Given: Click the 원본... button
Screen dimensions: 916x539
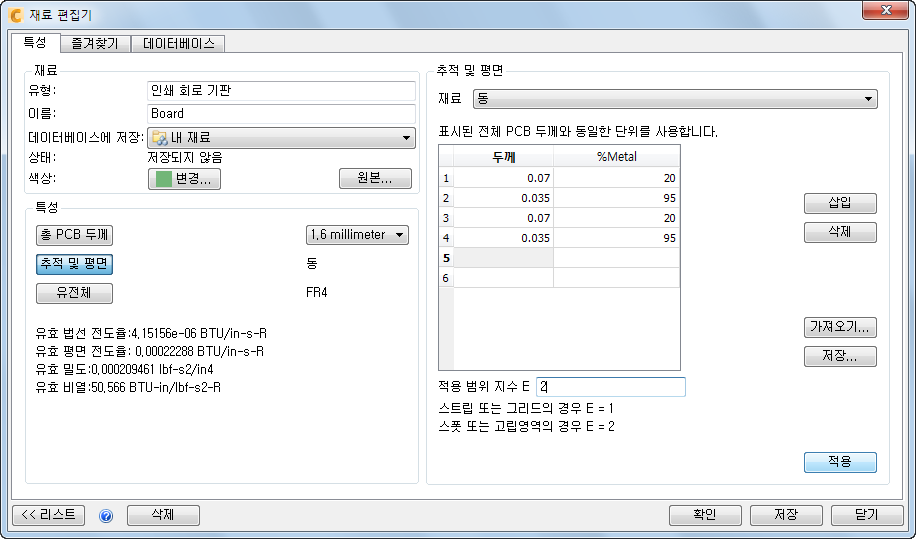Looking at the screenshot, I should (x=375, y=179).
